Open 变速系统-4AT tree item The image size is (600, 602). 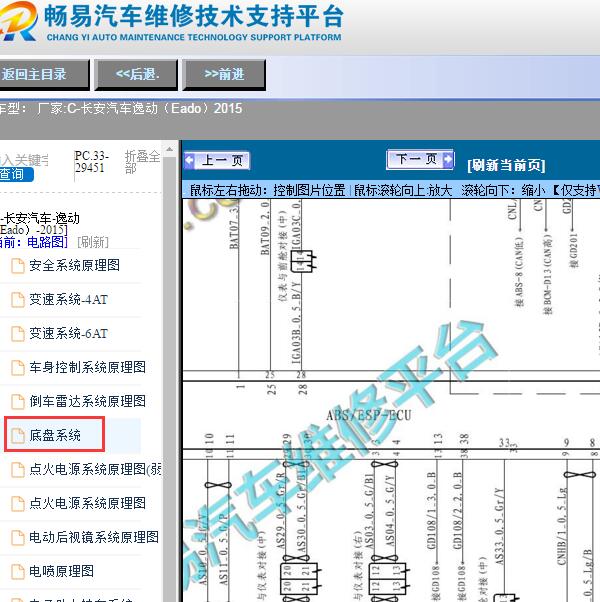69,299
